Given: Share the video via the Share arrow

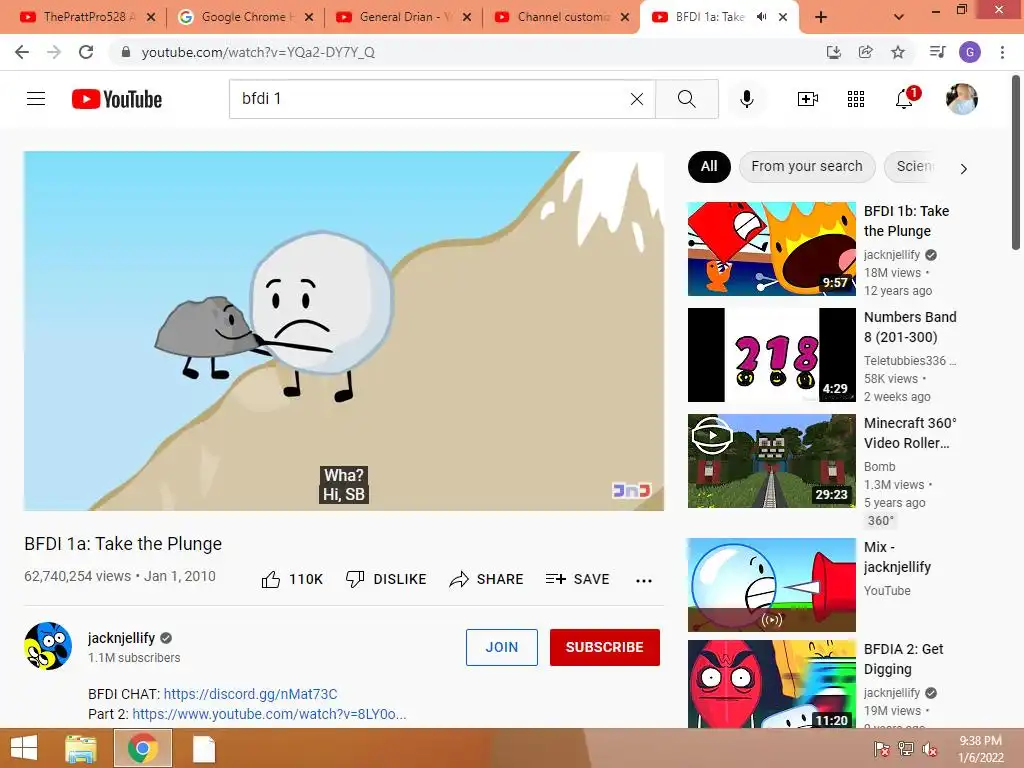Looking at the screenshot, I should 487,579.
